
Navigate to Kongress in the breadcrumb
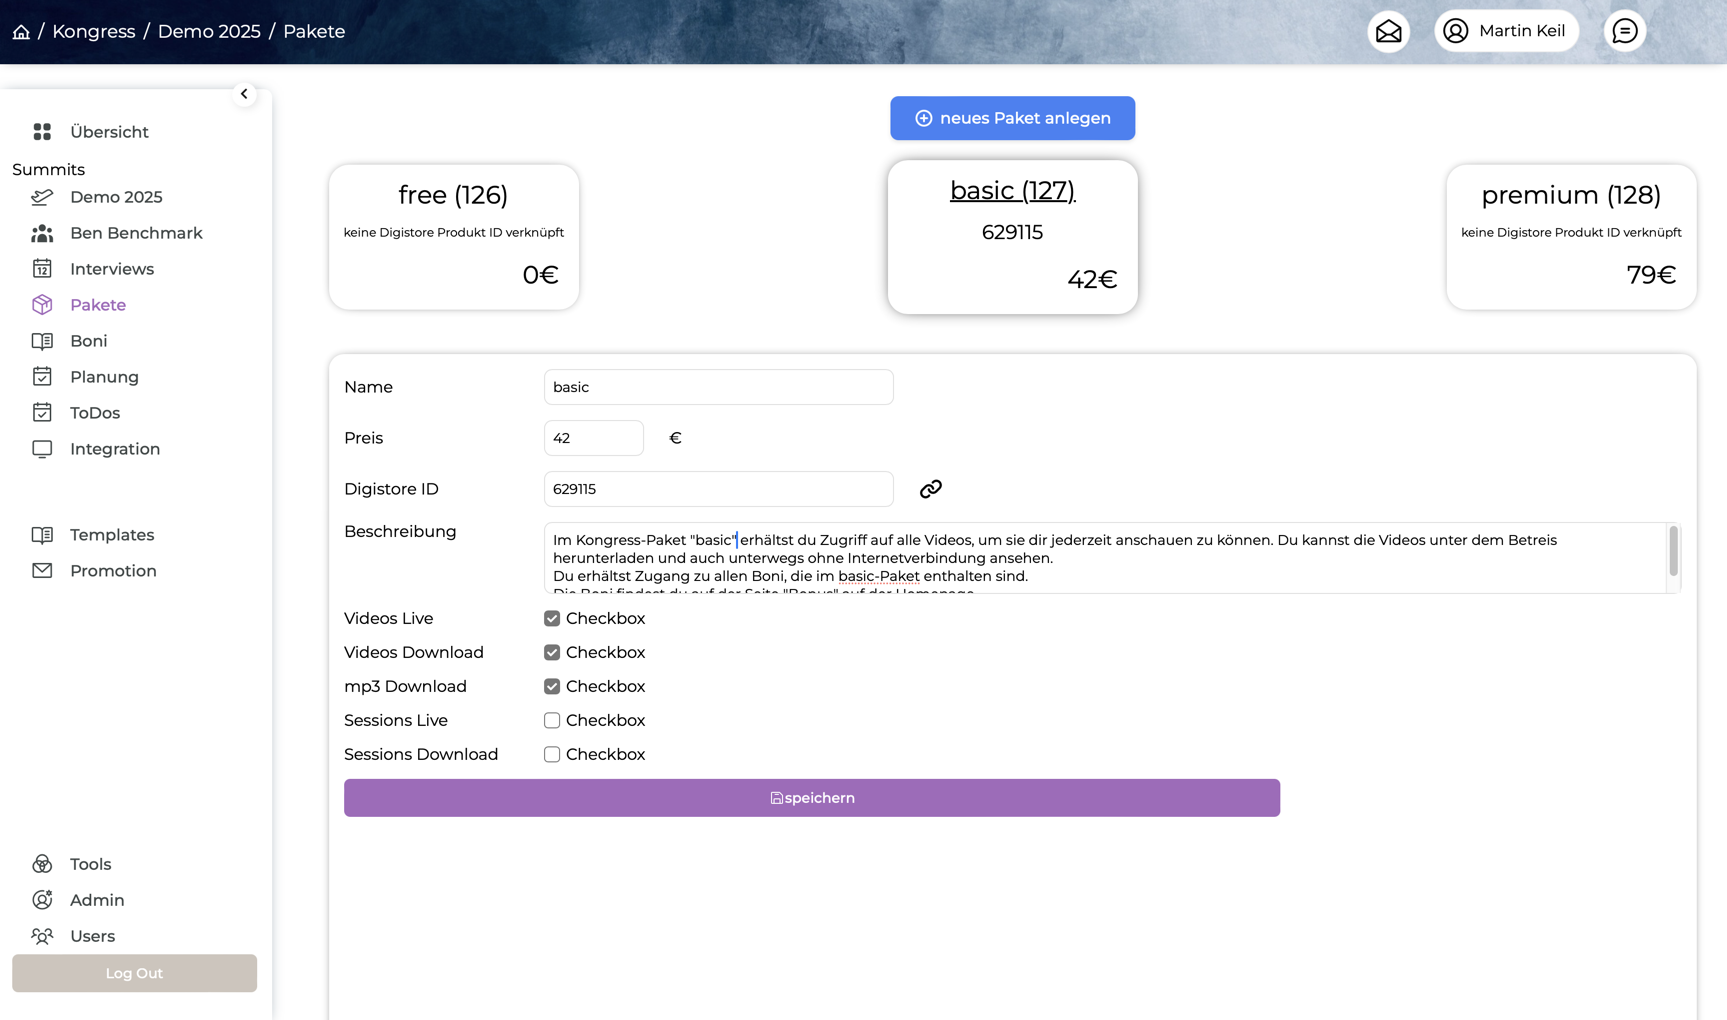point(93,32)
